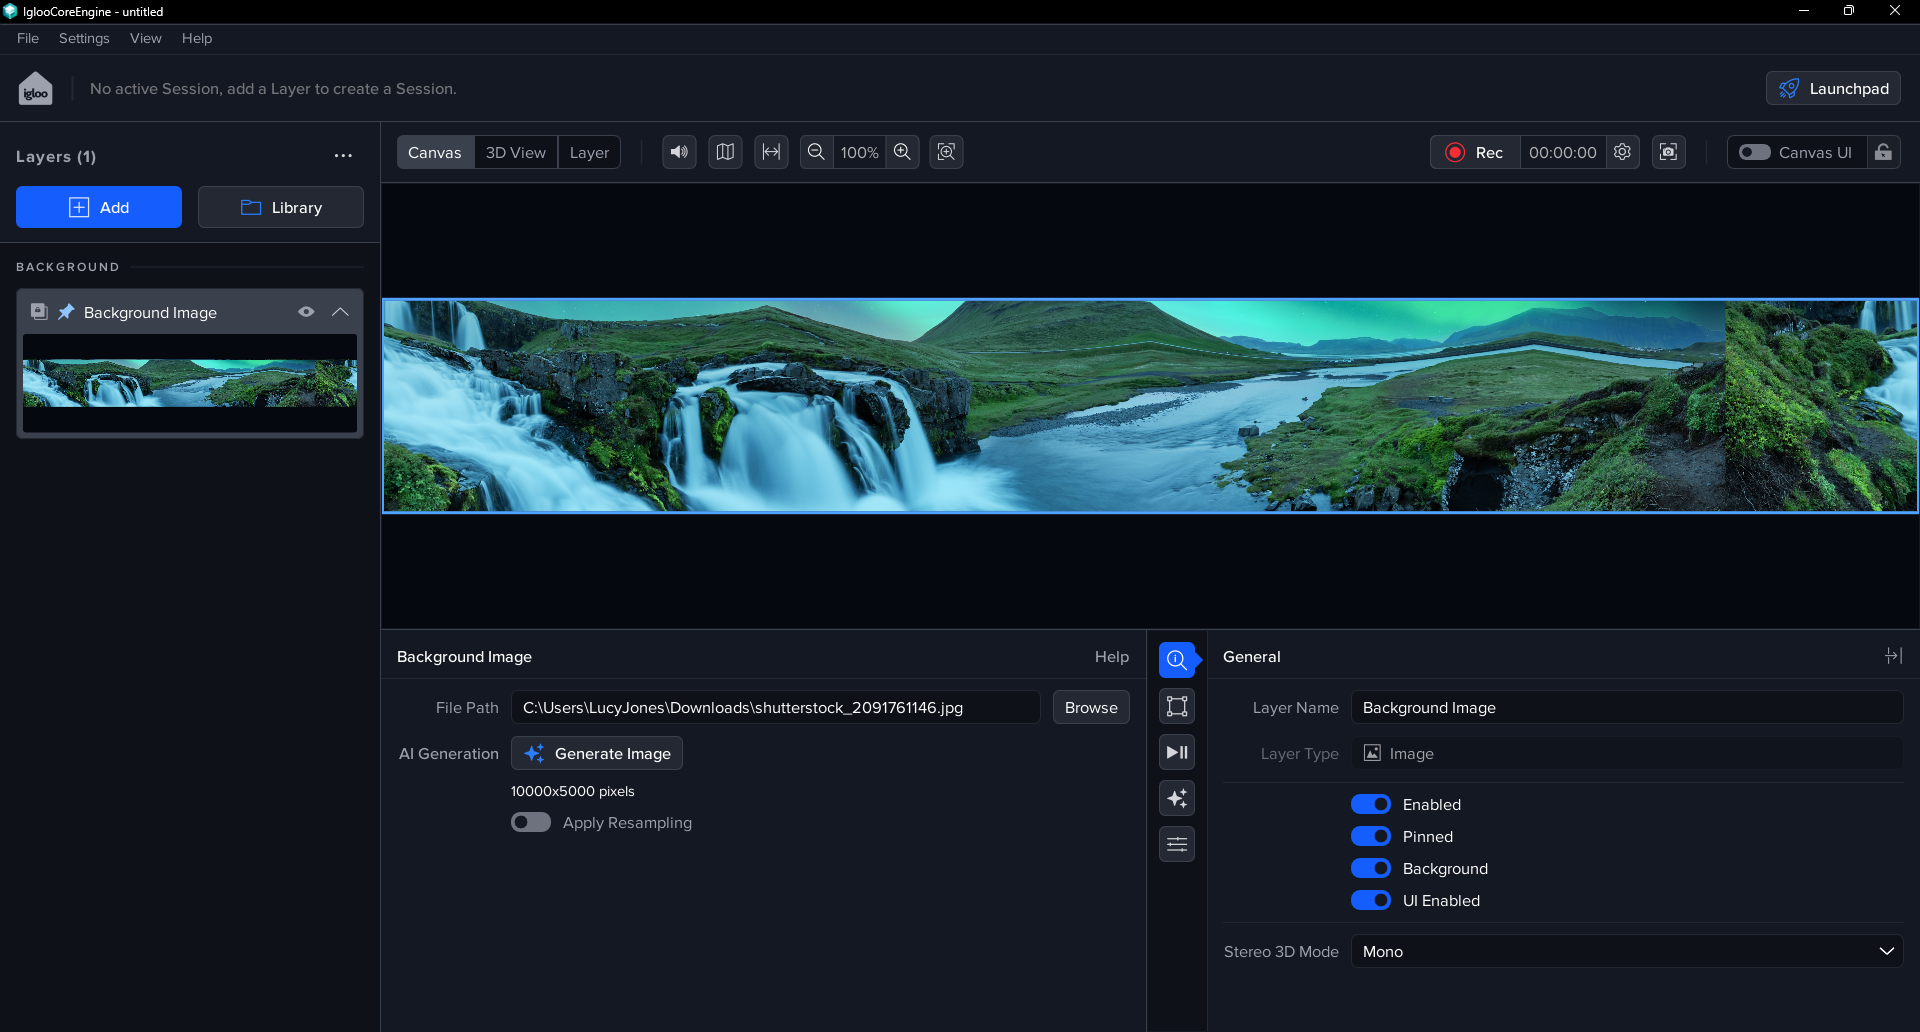The width and height of the screenshot is (1920, 1032).
Task: Take a screenshot with the capture icon
Action: pos(1668,152)
